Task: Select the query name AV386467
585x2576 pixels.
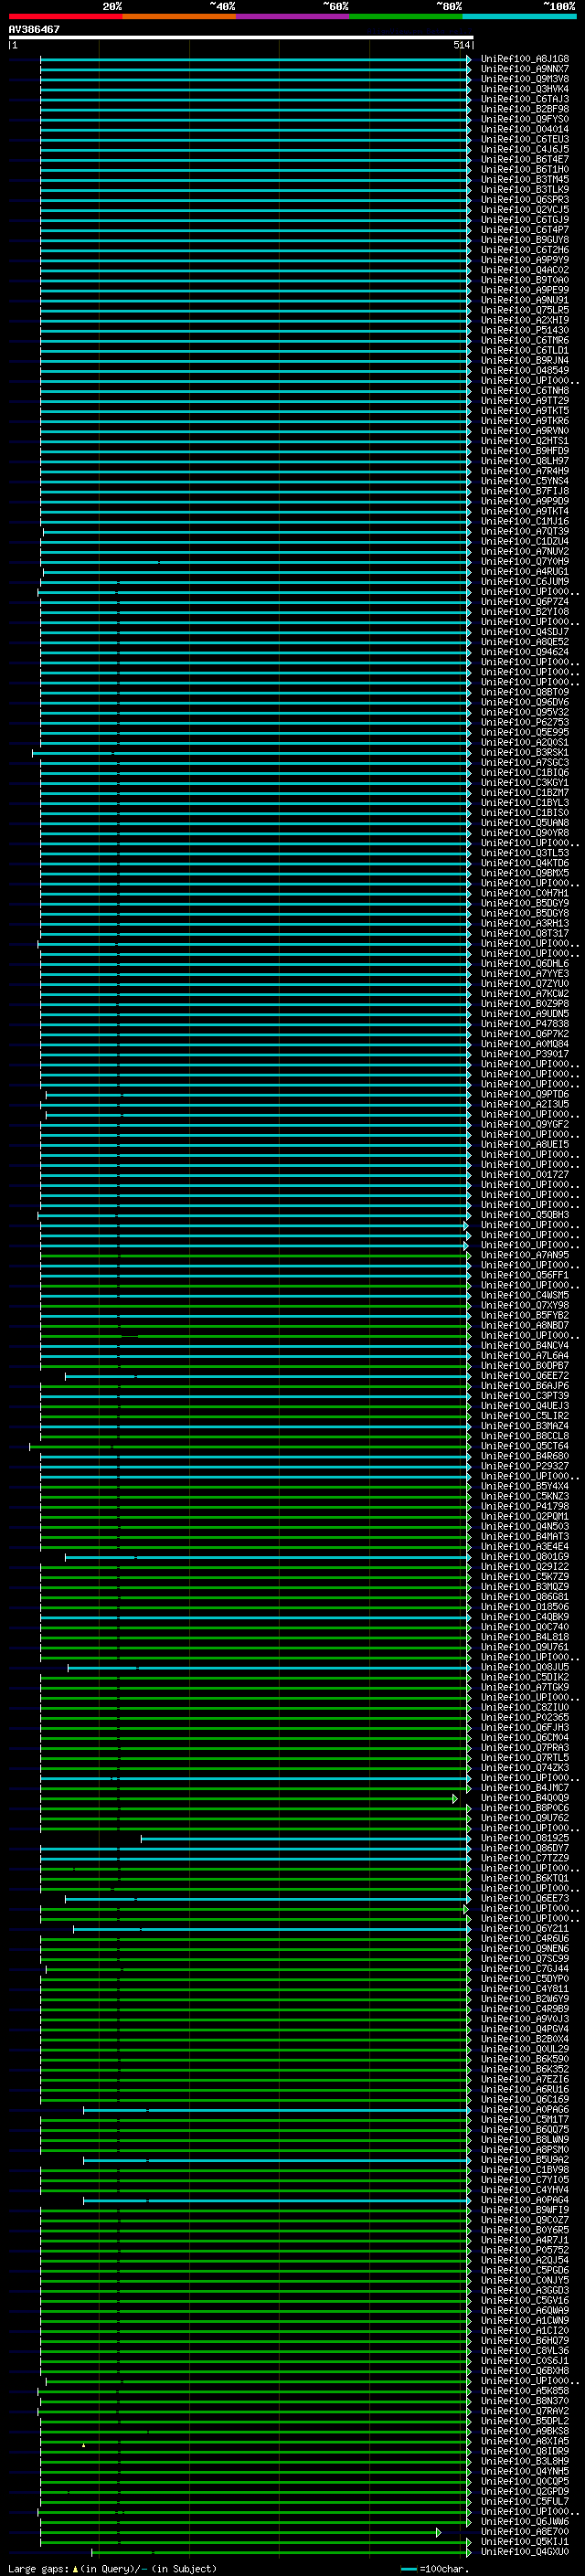Action: [34, 29]
